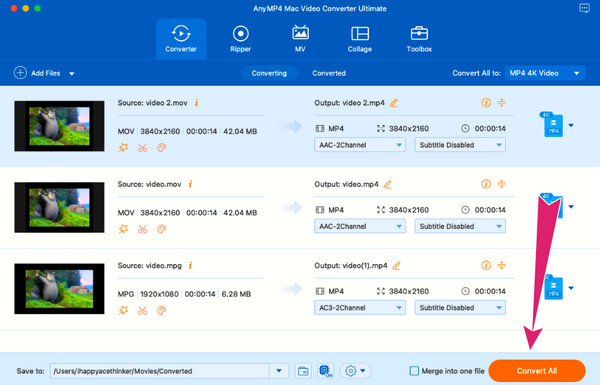Show source info for video.mov
Image resolution: width=600 pixels, height=385 pixels.
coord(190,184)
